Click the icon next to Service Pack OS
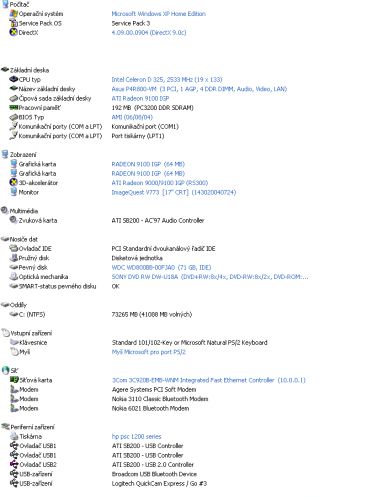Screen dimensions: 367x500 [x=14, y=23]
